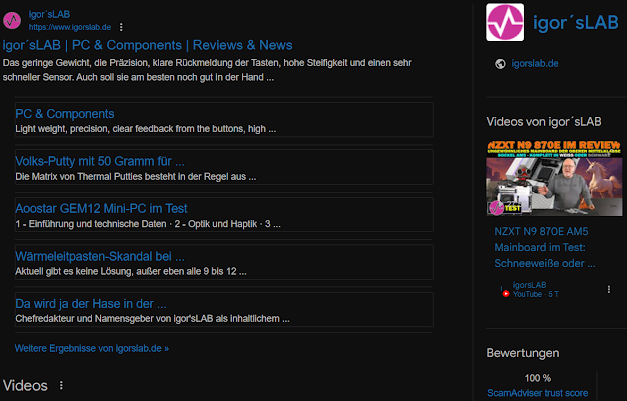Click the https://www.igorslab.de URL
Viewport: 627px width, 401px height.
click(70, 27)
